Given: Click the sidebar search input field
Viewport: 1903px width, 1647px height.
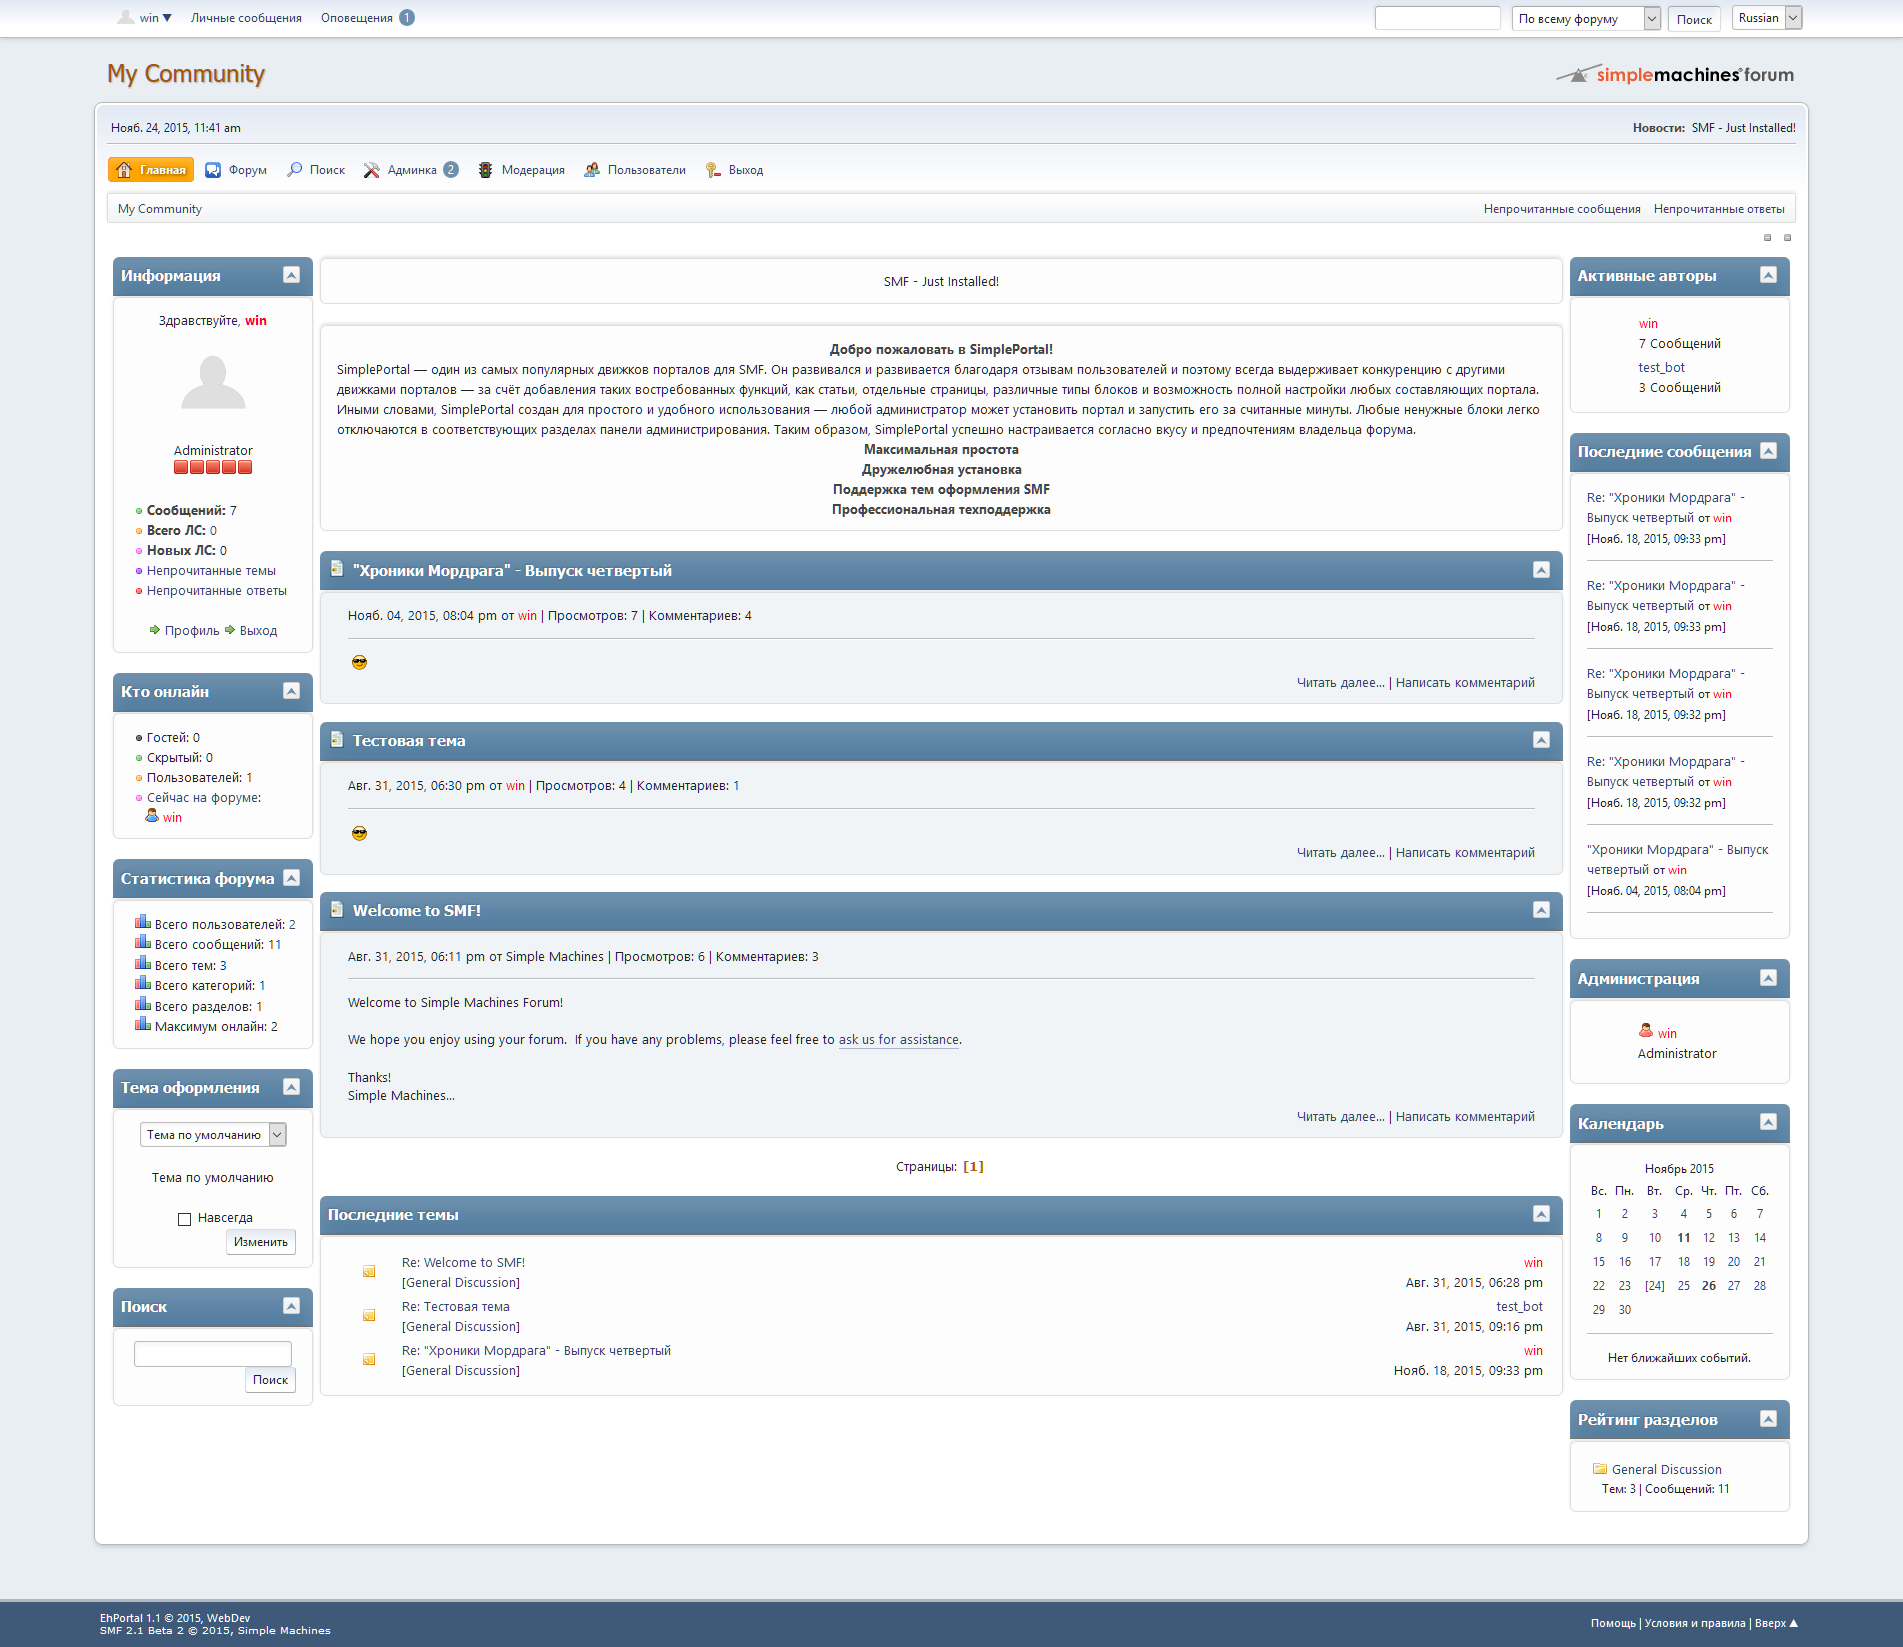Looking at the screenshot, I should pyautogui.click(x=213, y=1354).
